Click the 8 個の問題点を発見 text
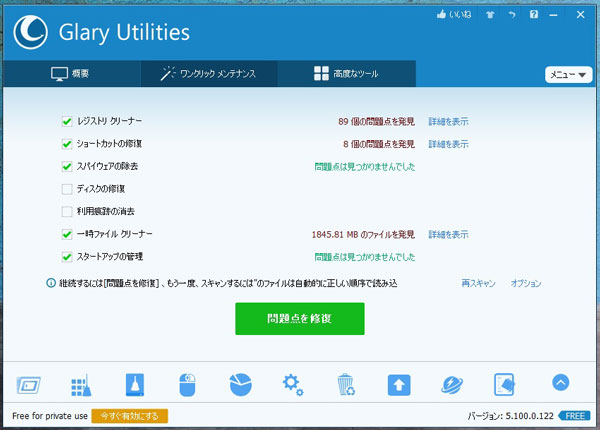Screen dimensions: 600x430 click(x=379, y=144)
